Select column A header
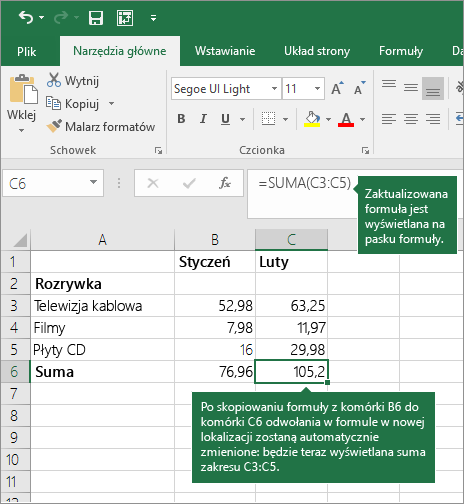This screenshot has height=504, width=464. click(102, 240)
